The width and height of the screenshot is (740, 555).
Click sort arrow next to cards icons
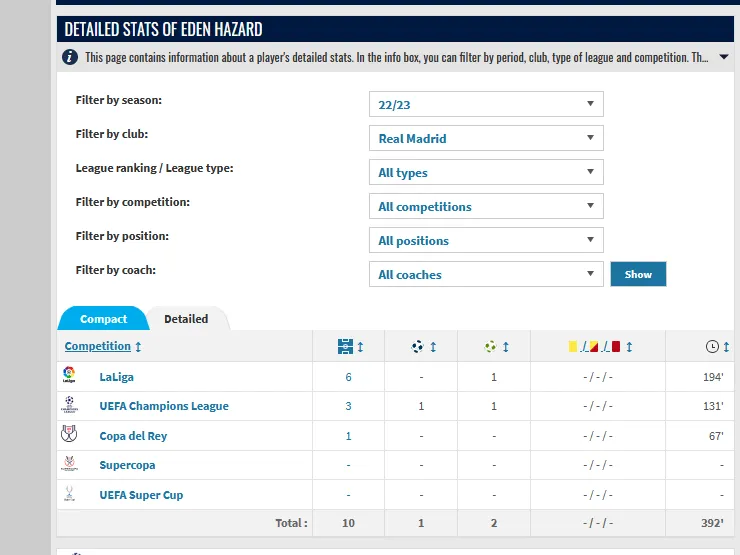629,347
